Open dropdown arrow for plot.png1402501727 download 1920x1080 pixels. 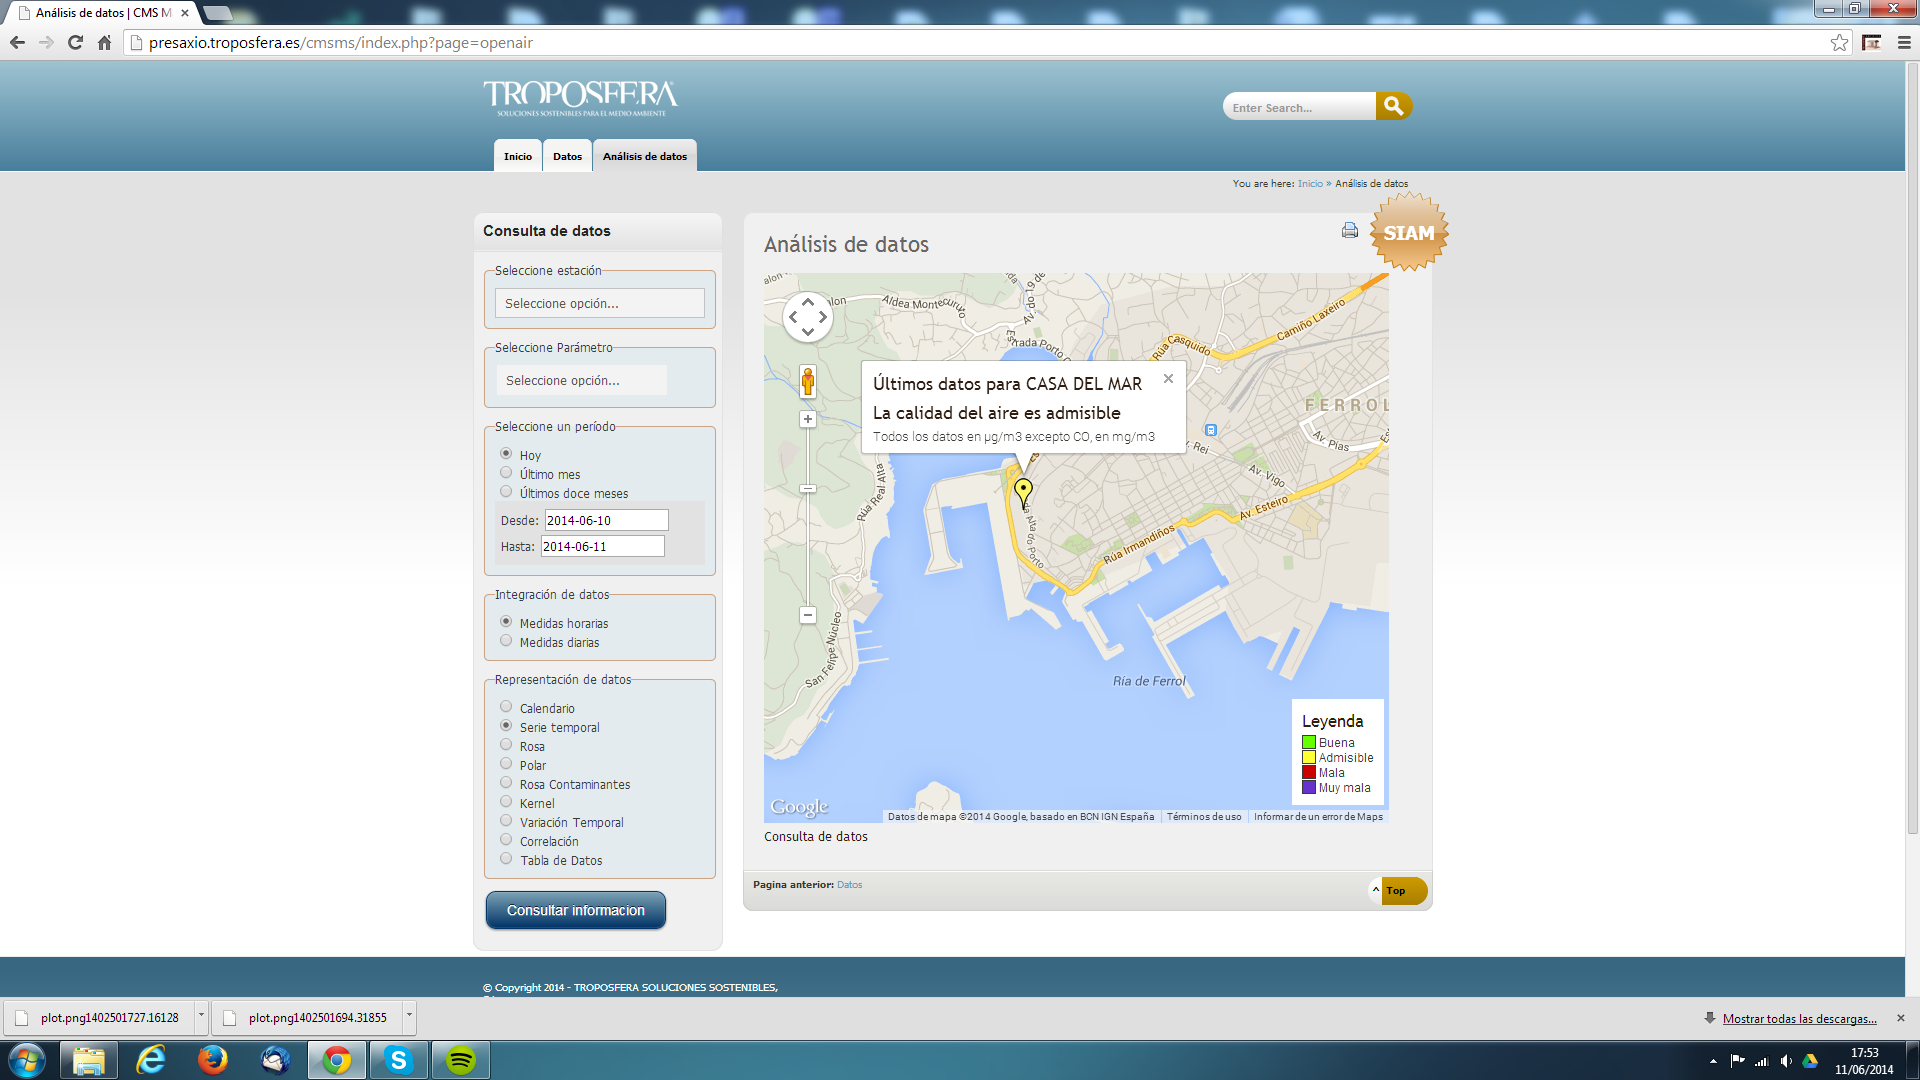point(201,1017)
